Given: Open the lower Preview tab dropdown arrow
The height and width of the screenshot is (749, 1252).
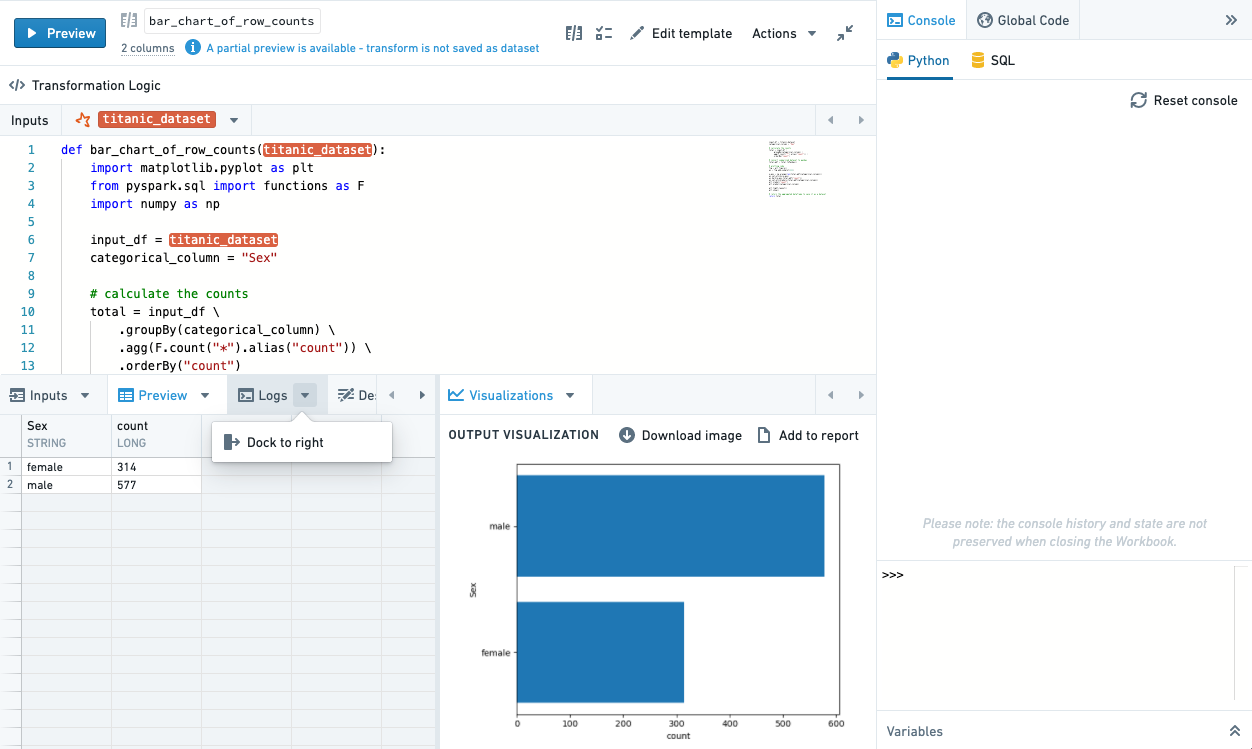Looking at the screenshot, I should coord(205,395).
